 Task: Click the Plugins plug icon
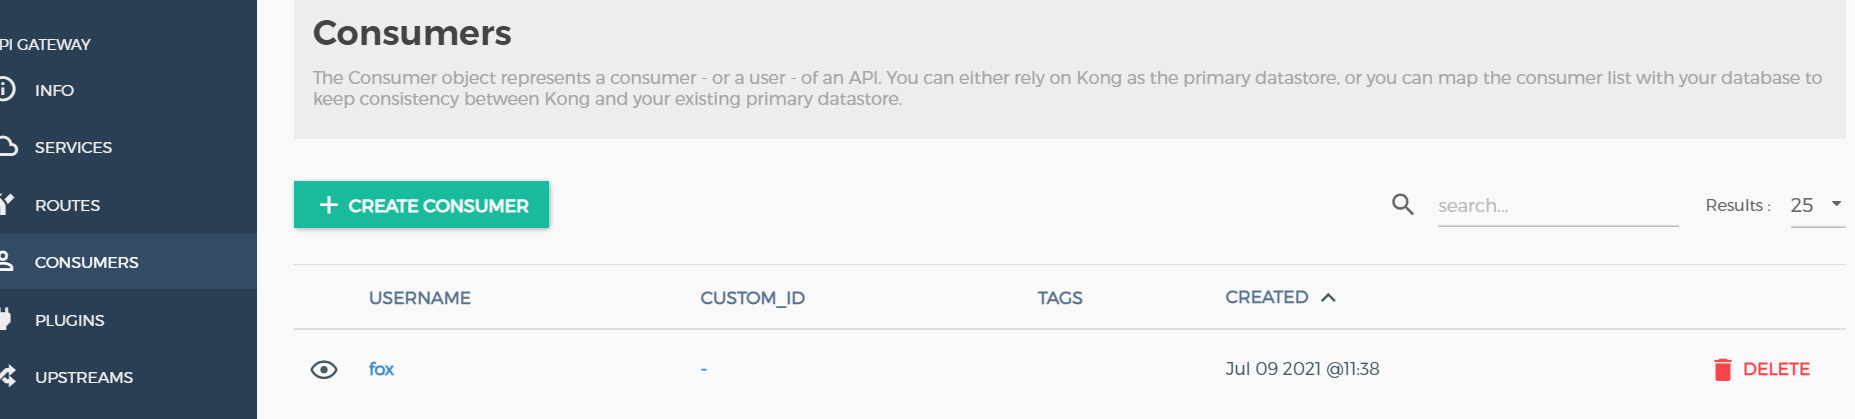(5, 320)
